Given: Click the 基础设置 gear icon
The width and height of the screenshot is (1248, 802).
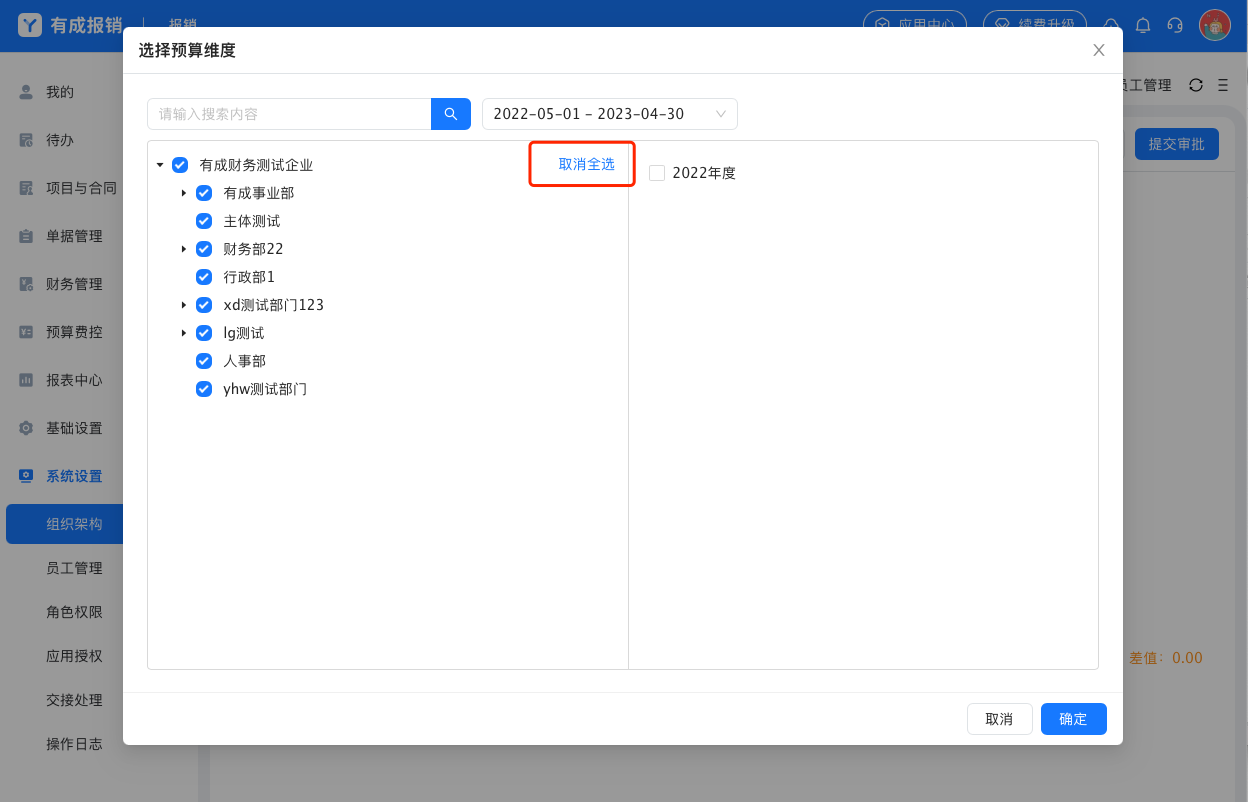Looking at the screenshot, I should click(27, 428).
